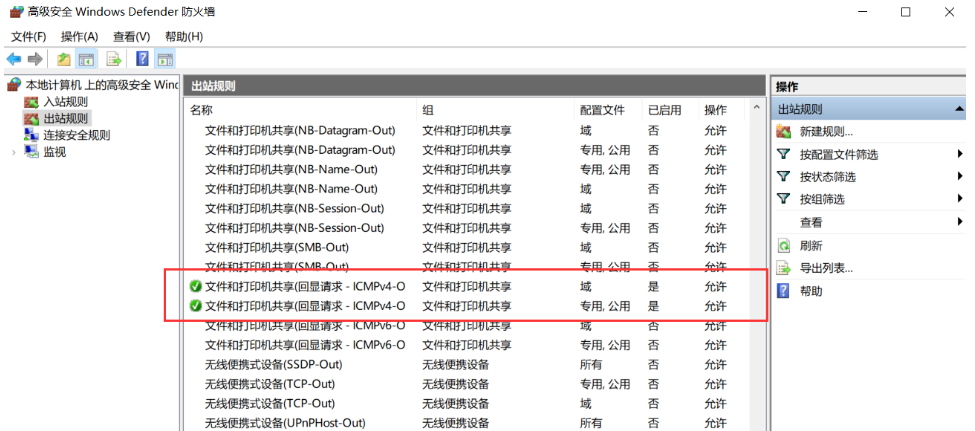The image size is (975, 431).
Task: Click green check icon of ICMPv4 专用, 公用 rule
Action: click(x=196, y=306)
